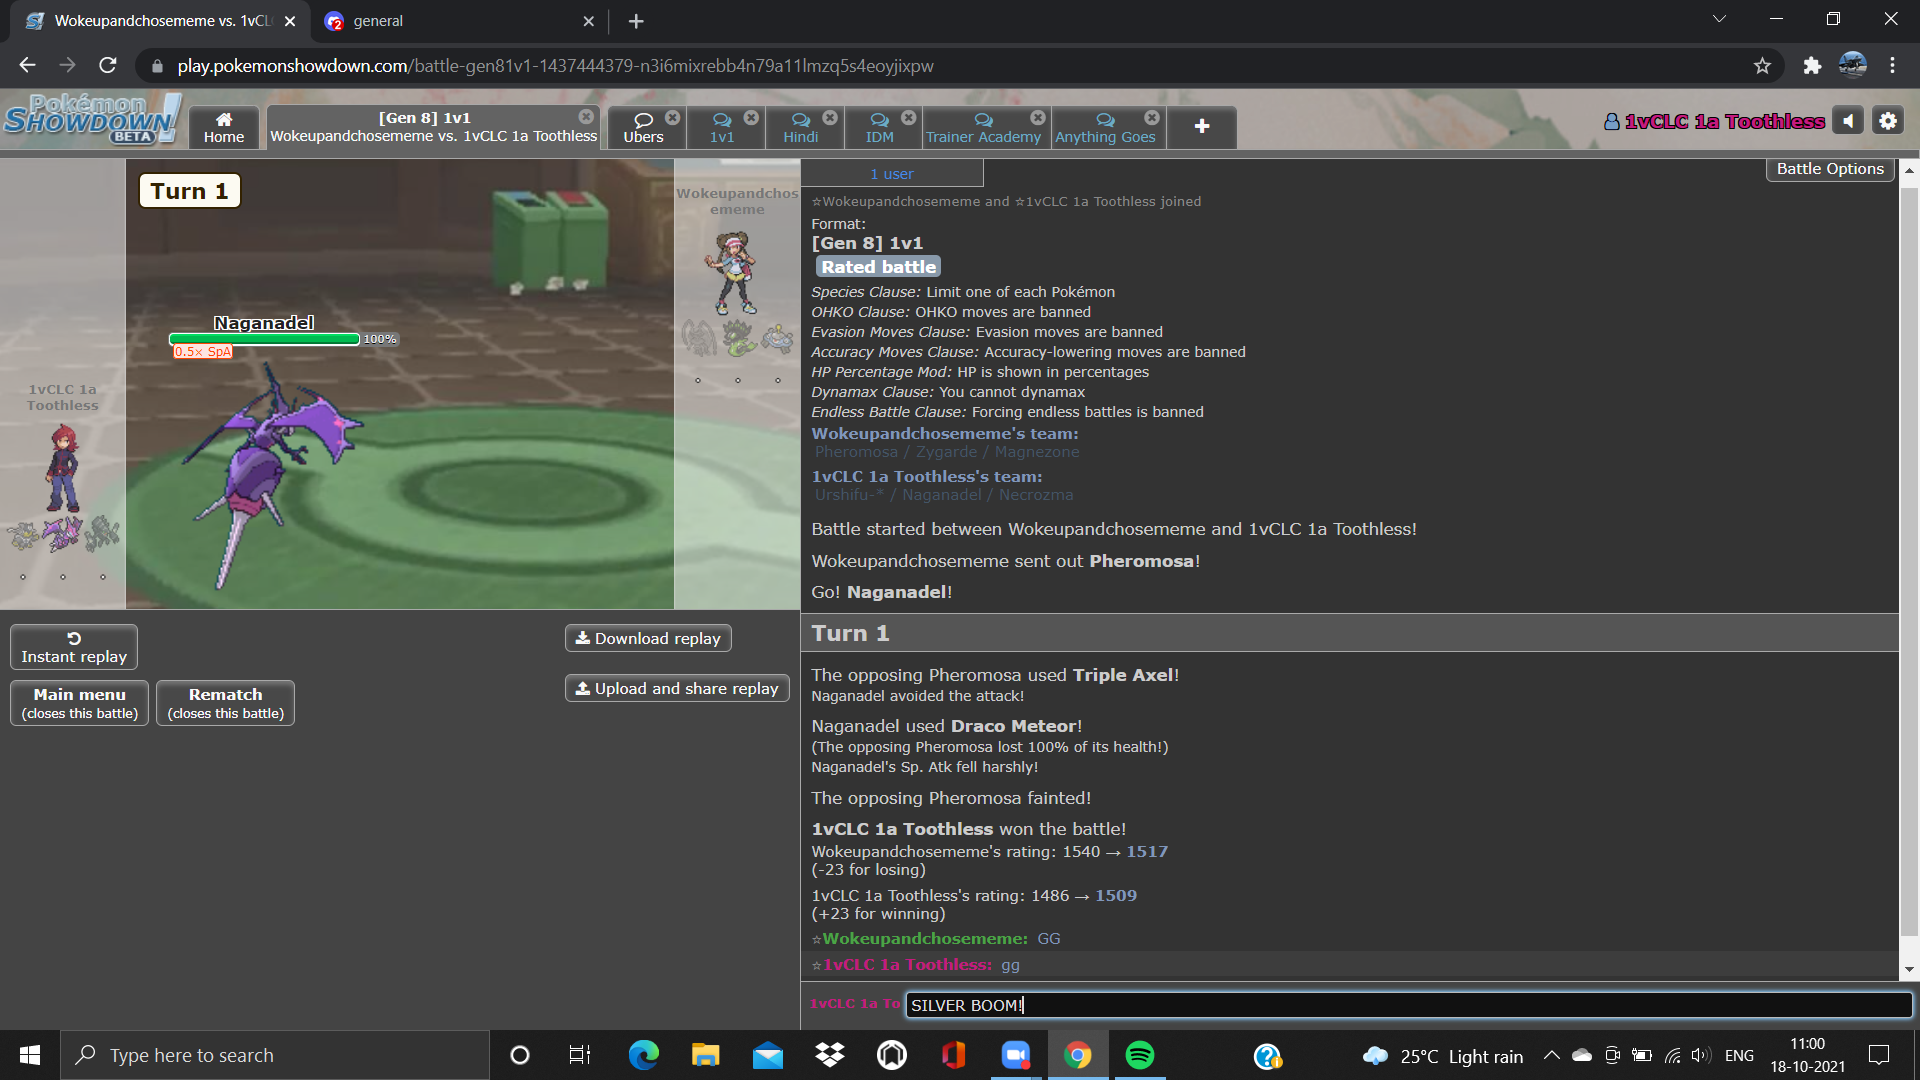Upload and share the replay
Image resolution: width=1920 pixels, height=1080 pixels.
coord(677,688)
